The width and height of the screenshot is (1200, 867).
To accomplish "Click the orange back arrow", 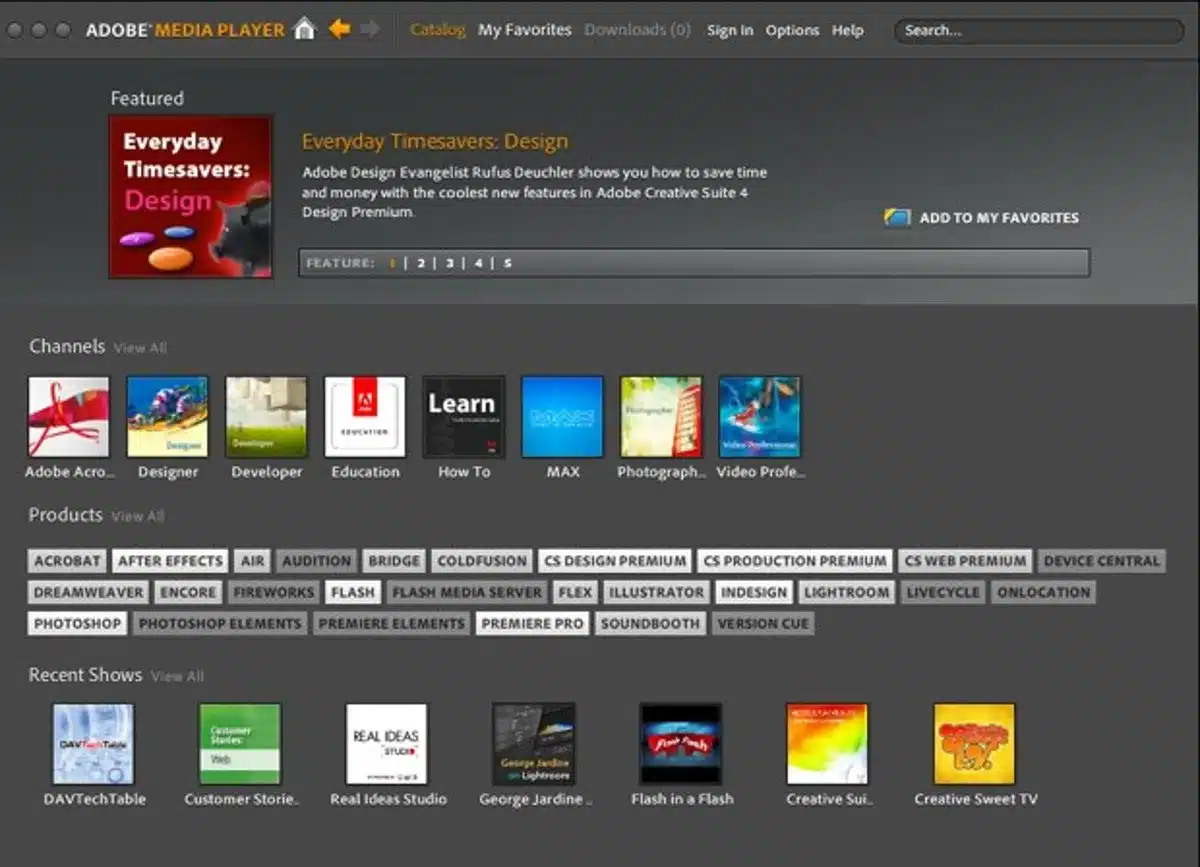I will (x=340, y=29).
